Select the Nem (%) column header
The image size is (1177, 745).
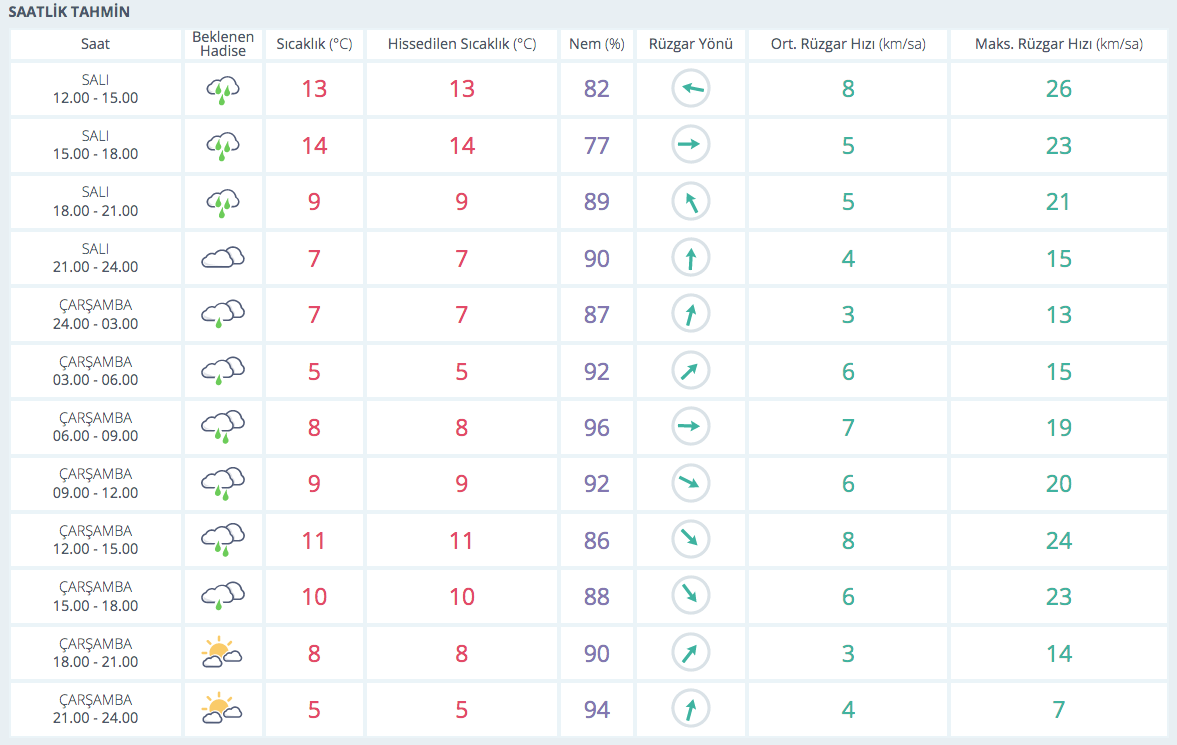[x=596, y=44]
